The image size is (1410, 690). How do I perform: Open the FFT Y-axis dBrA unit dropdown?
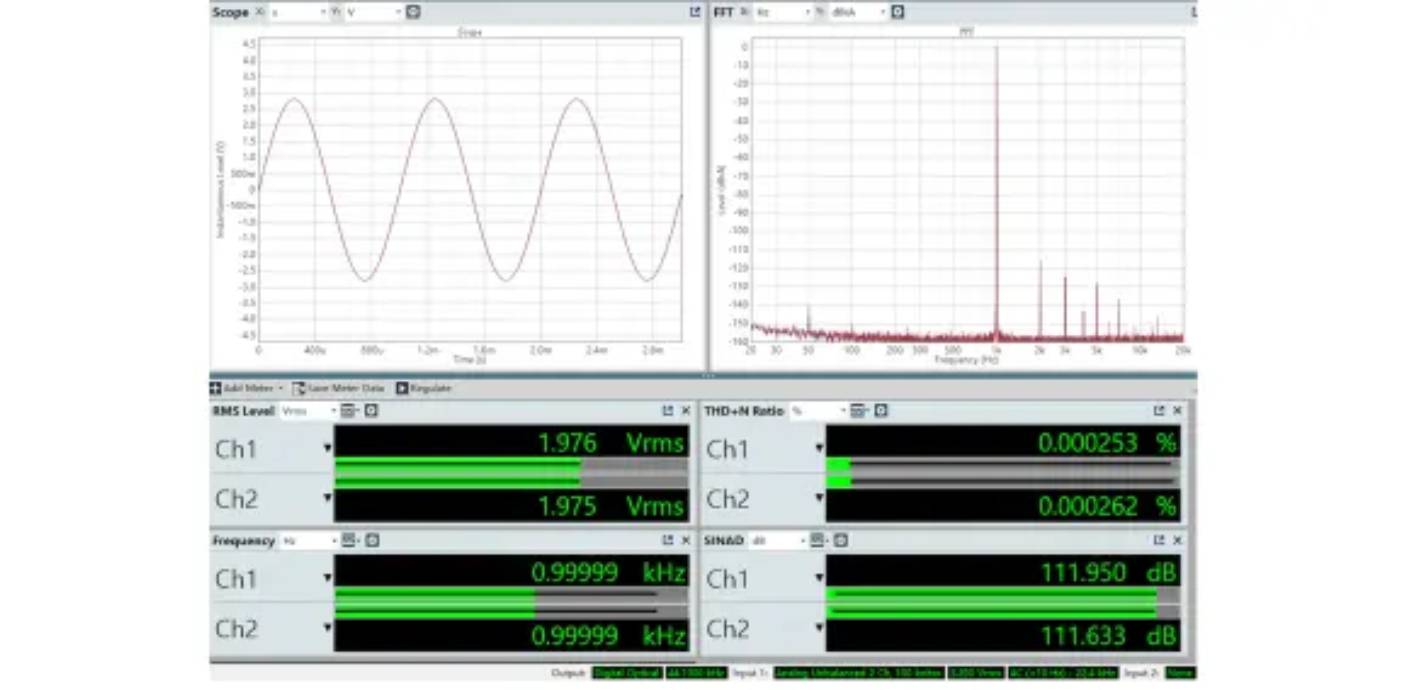(858, 12)
